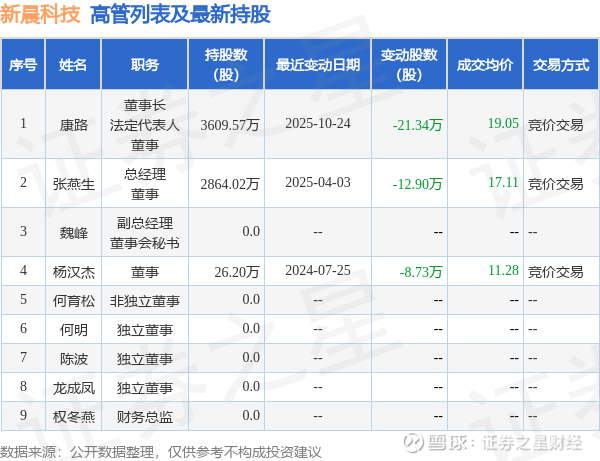This screenshot has height=461, width=600.
Task: Click the average price 11.28
Action: click(503, 270)
